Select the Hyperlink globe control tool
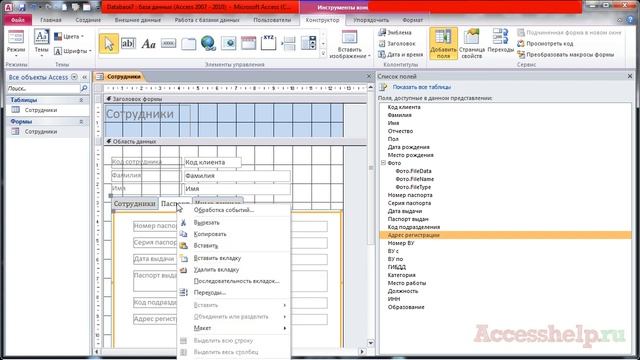 [x=208, y=43]
